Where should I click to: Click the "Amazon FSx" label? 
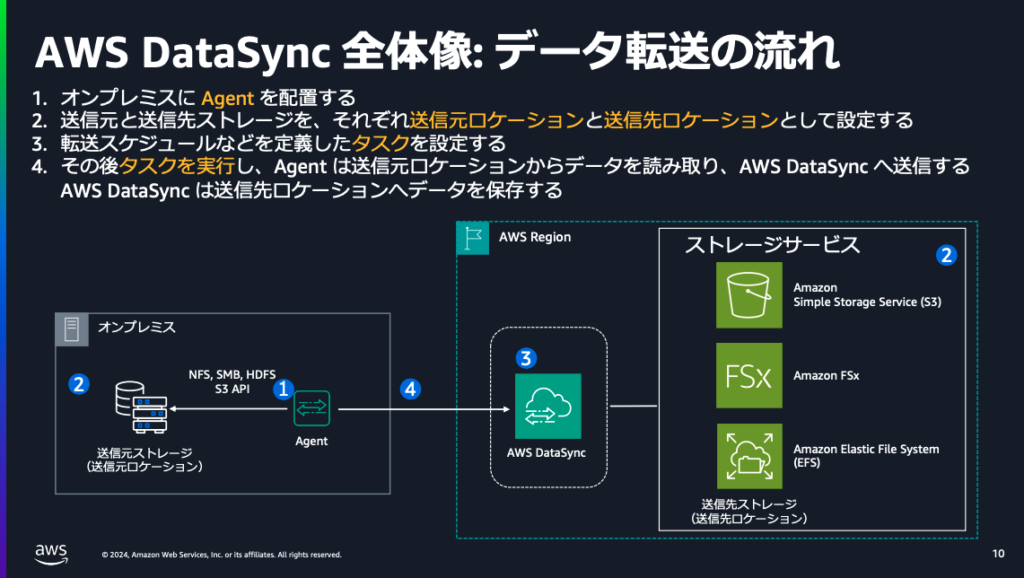point(826,376)
